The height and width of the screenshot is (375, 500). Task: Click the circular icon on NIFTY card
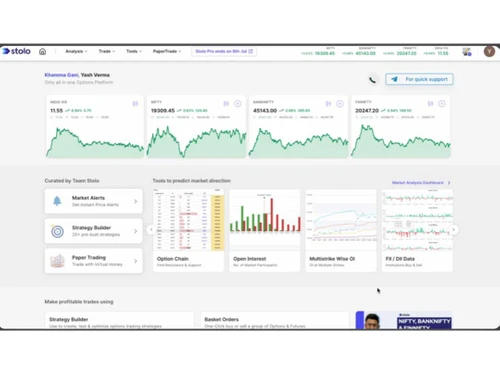click(x=237, y=104)
